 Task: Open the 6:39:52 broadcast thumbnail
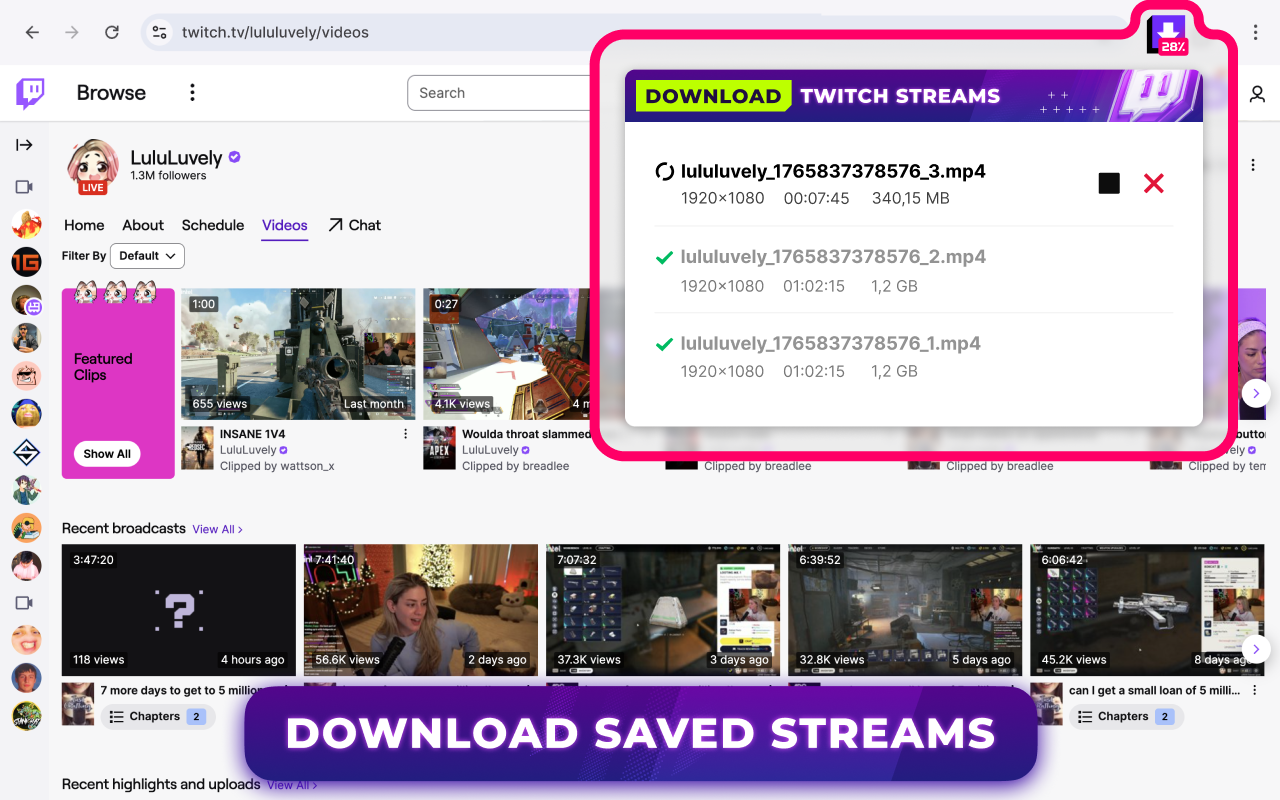pos(905,610)
